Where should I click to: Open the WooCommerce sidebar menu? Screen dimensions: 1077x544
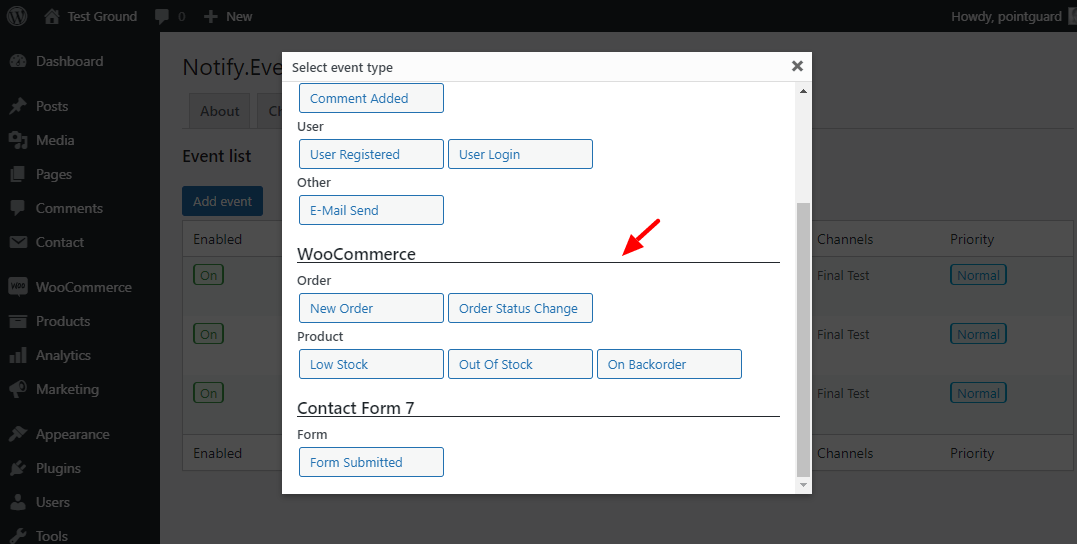point(84,287)
